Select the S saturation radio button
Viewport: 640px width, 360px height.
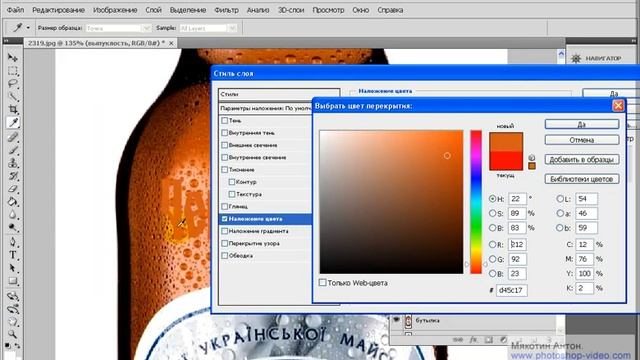(493, 213)
